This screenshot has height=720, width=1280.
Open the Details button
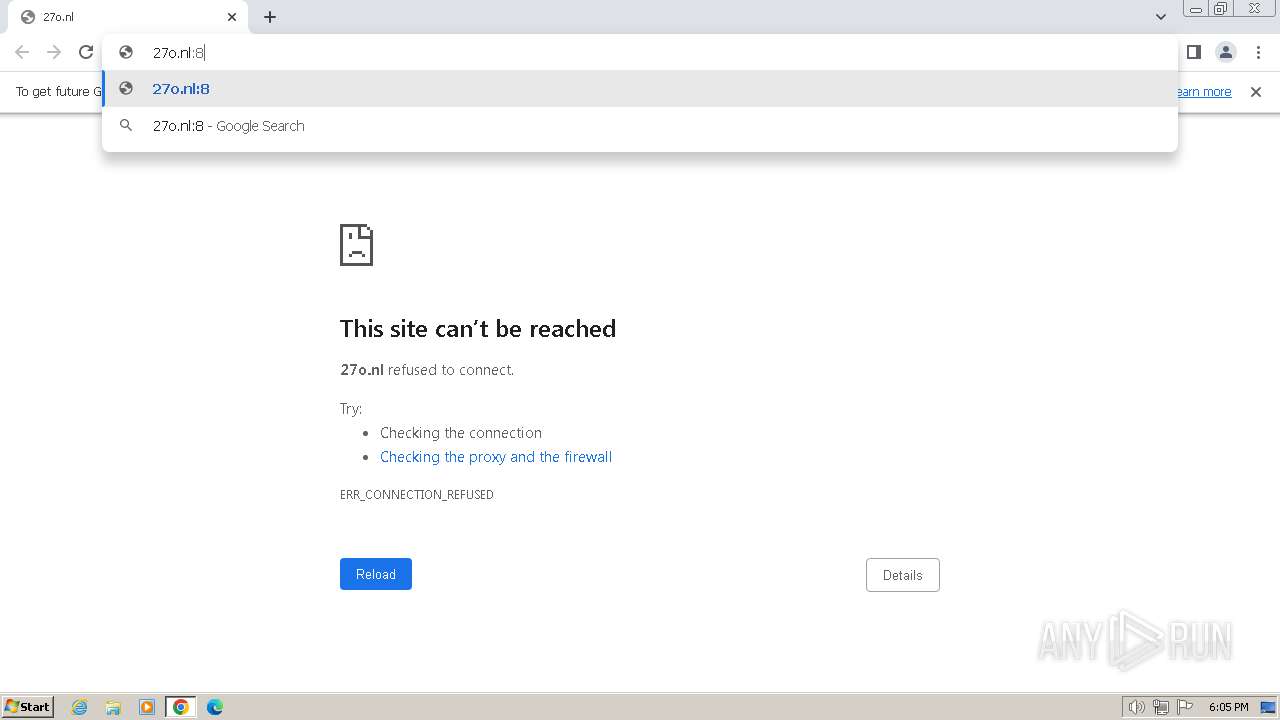903,575
